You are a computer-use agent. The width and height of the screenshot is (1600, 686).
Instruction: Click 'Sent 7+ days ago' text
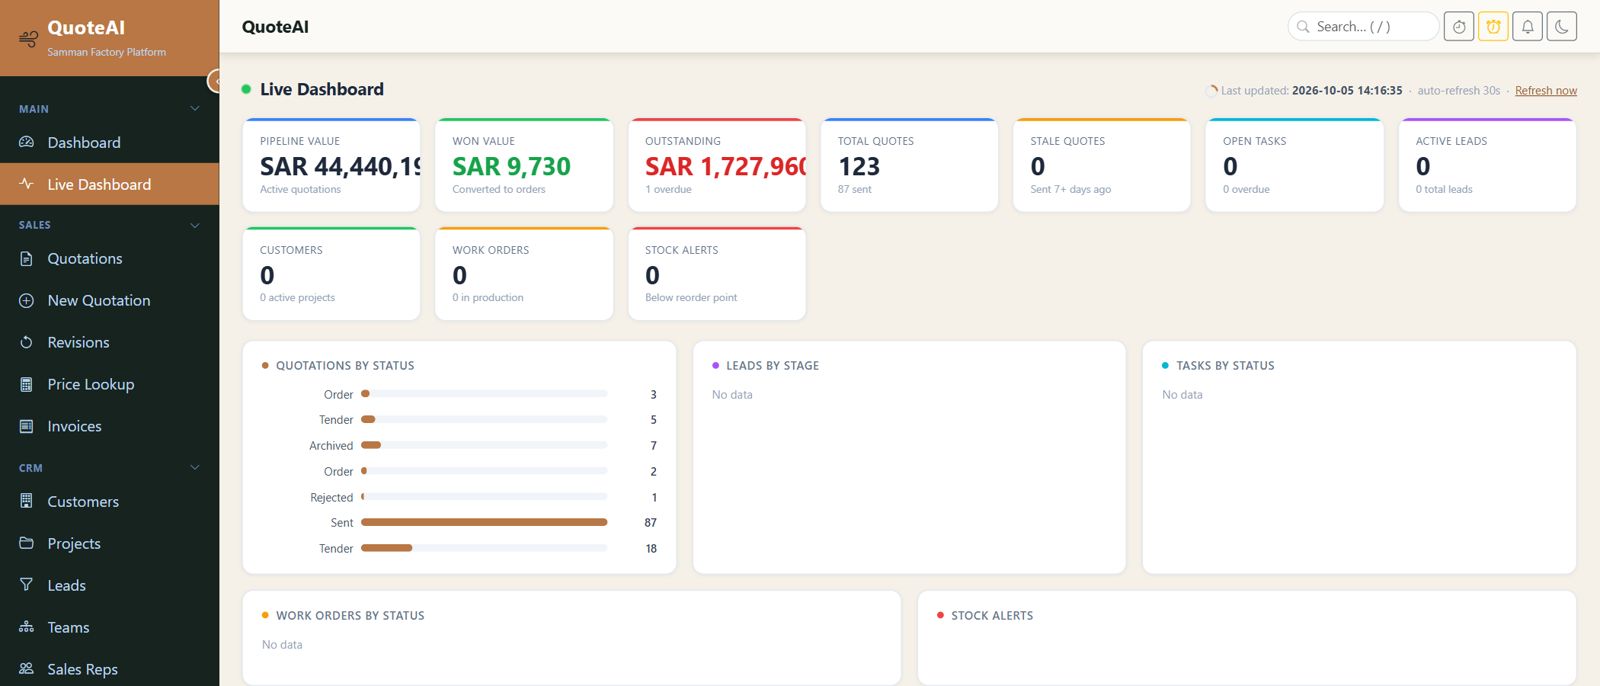tap(1071, 189)
